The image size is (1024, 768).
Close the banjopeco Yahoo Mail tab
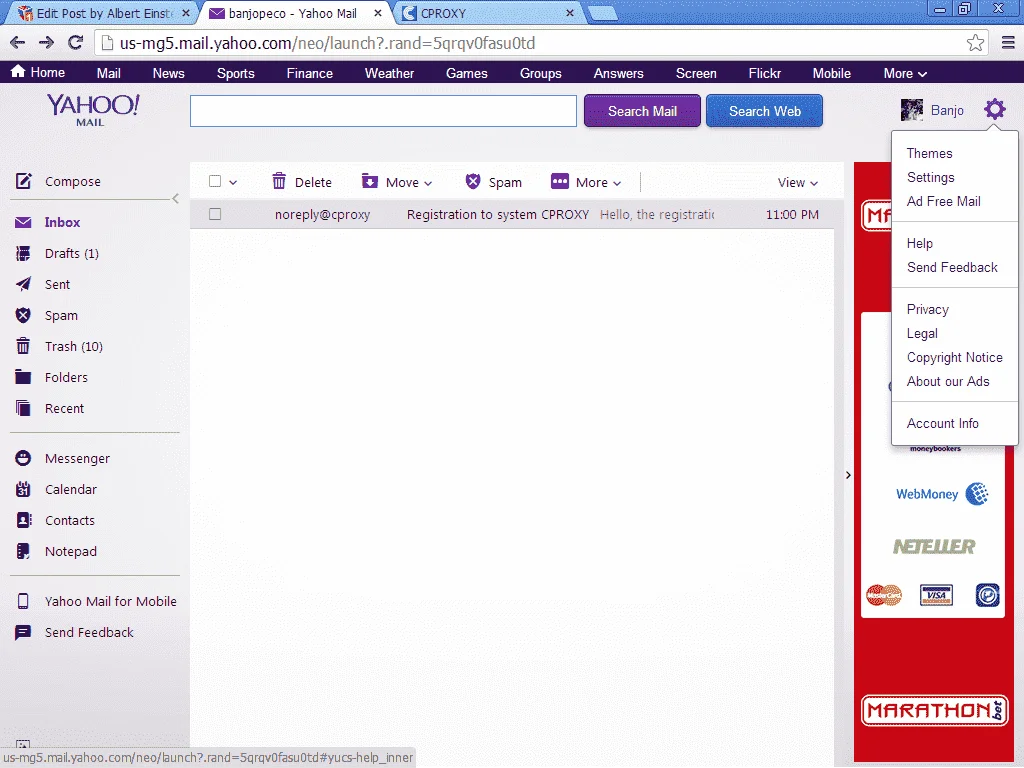[377, 13]
